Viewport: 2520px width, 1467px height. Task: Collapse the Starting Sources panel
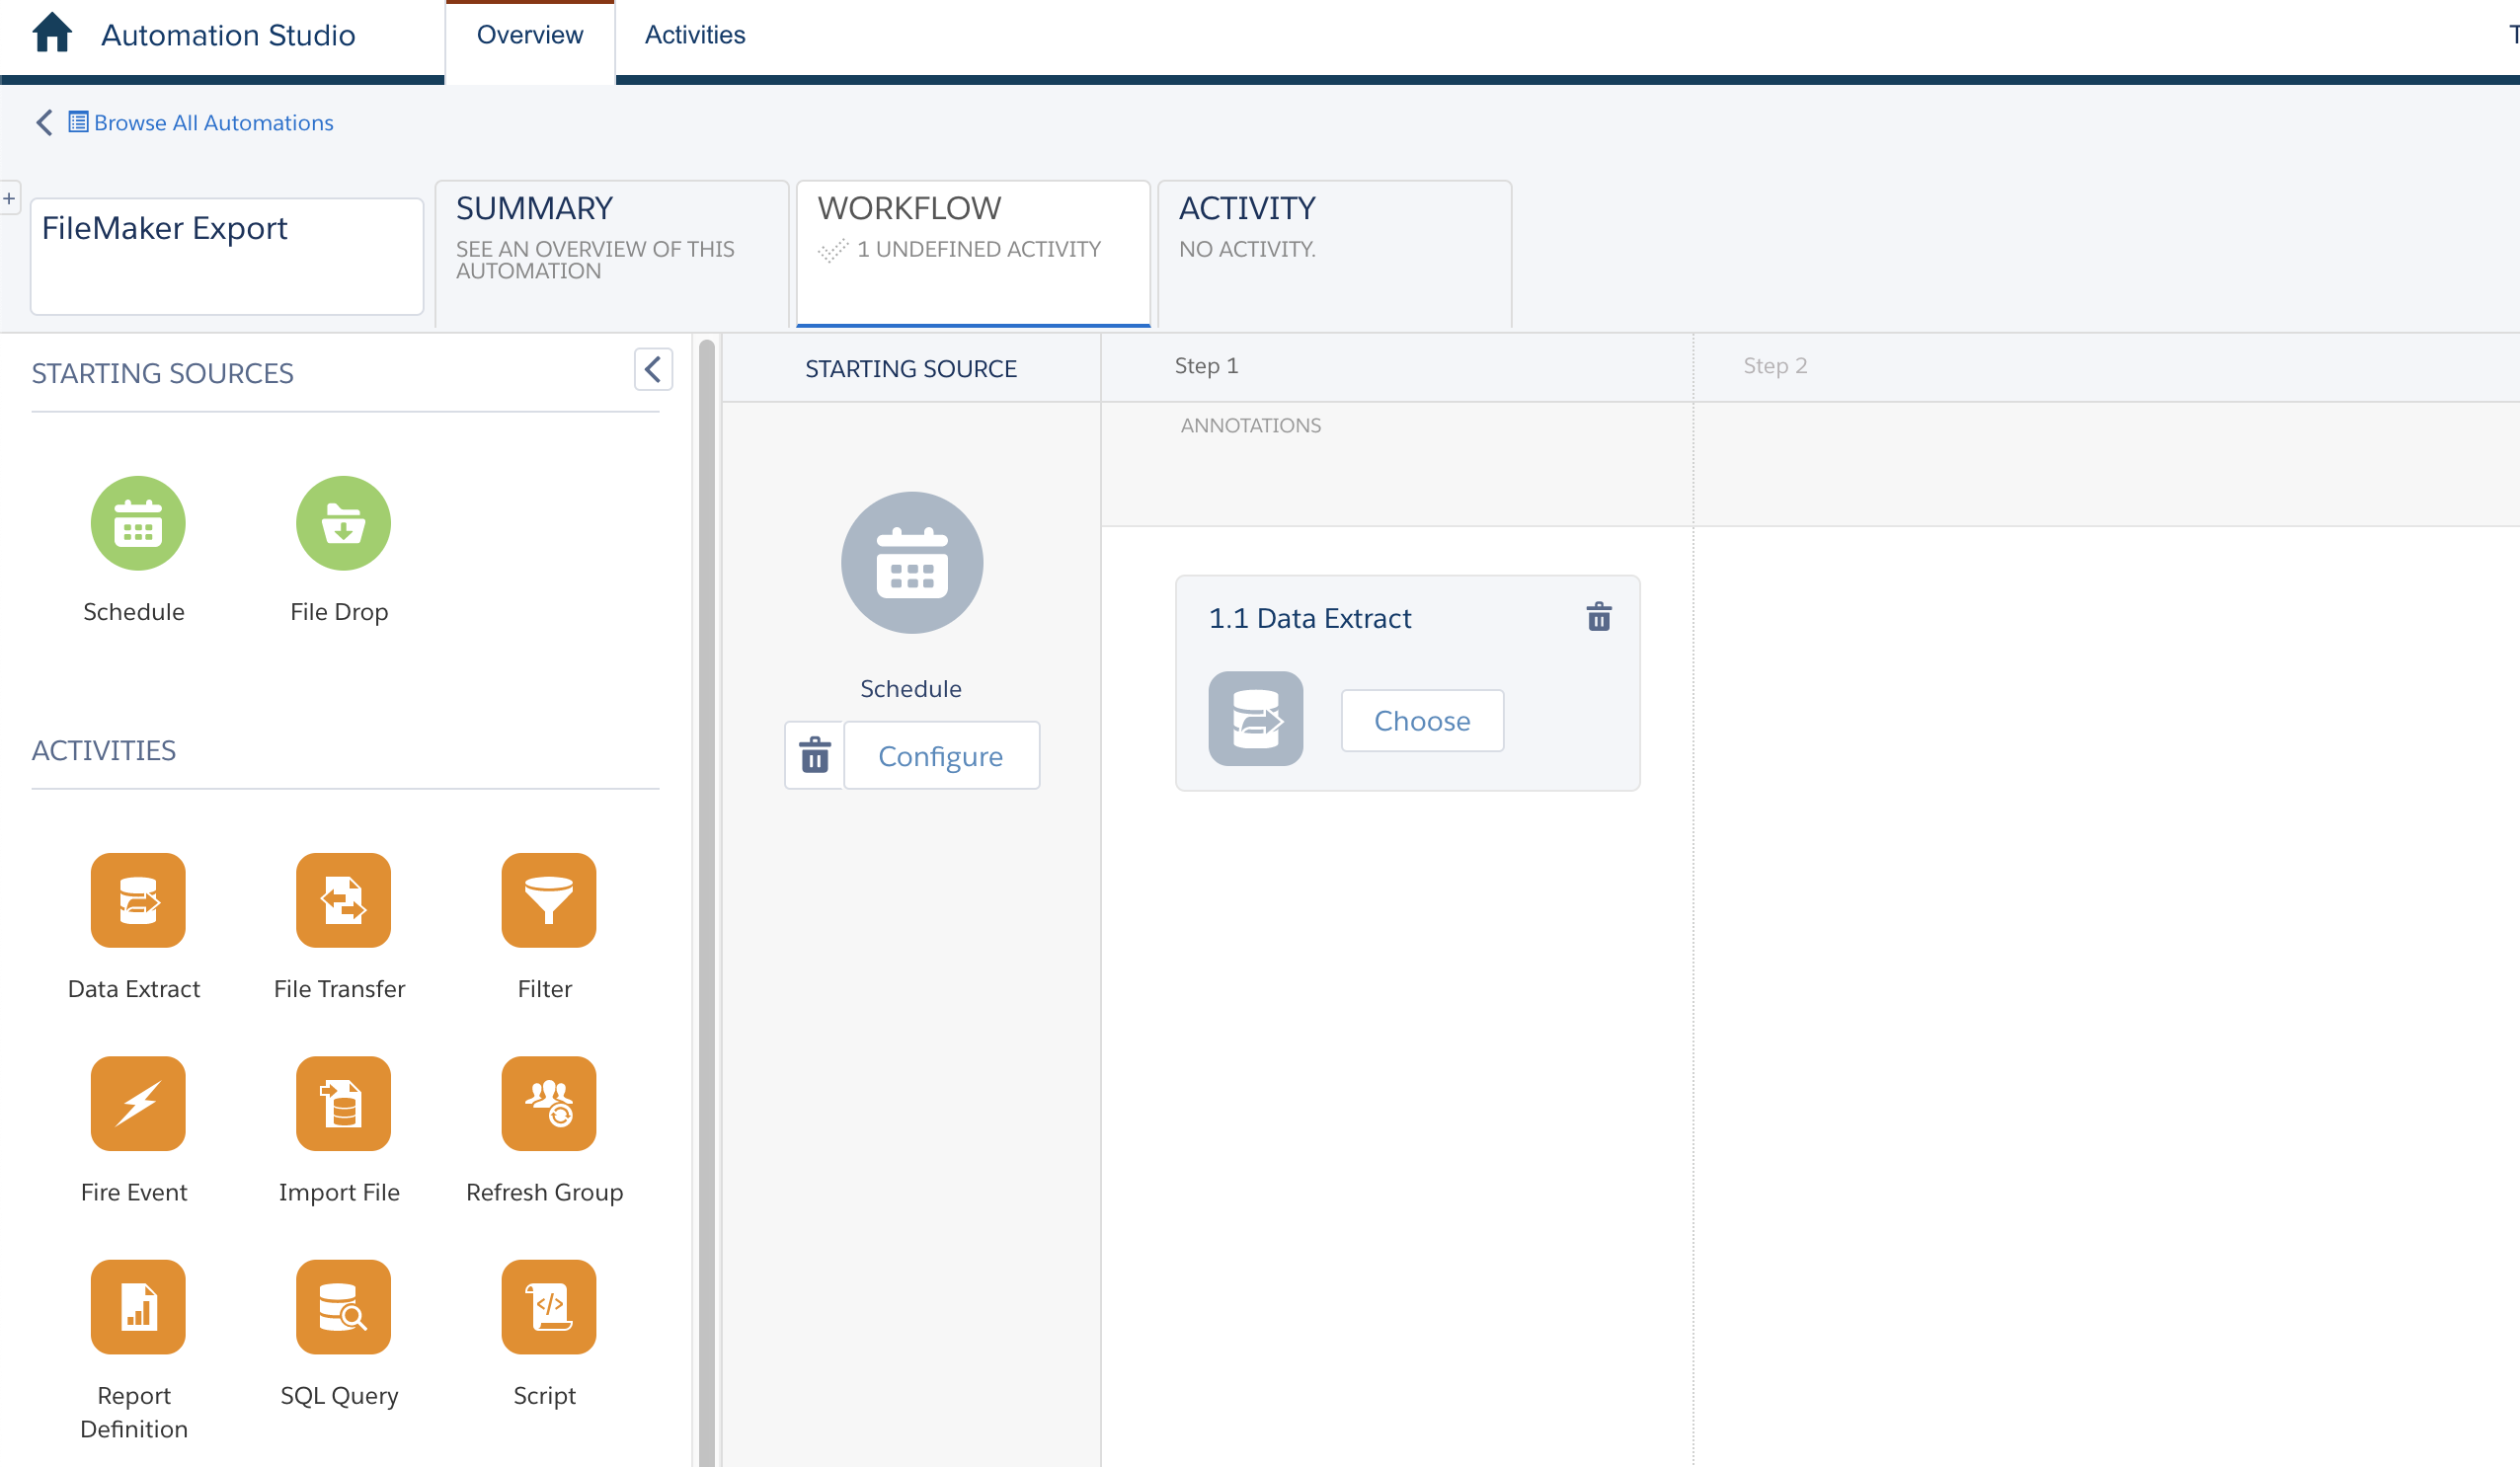[x=653, y=368]
